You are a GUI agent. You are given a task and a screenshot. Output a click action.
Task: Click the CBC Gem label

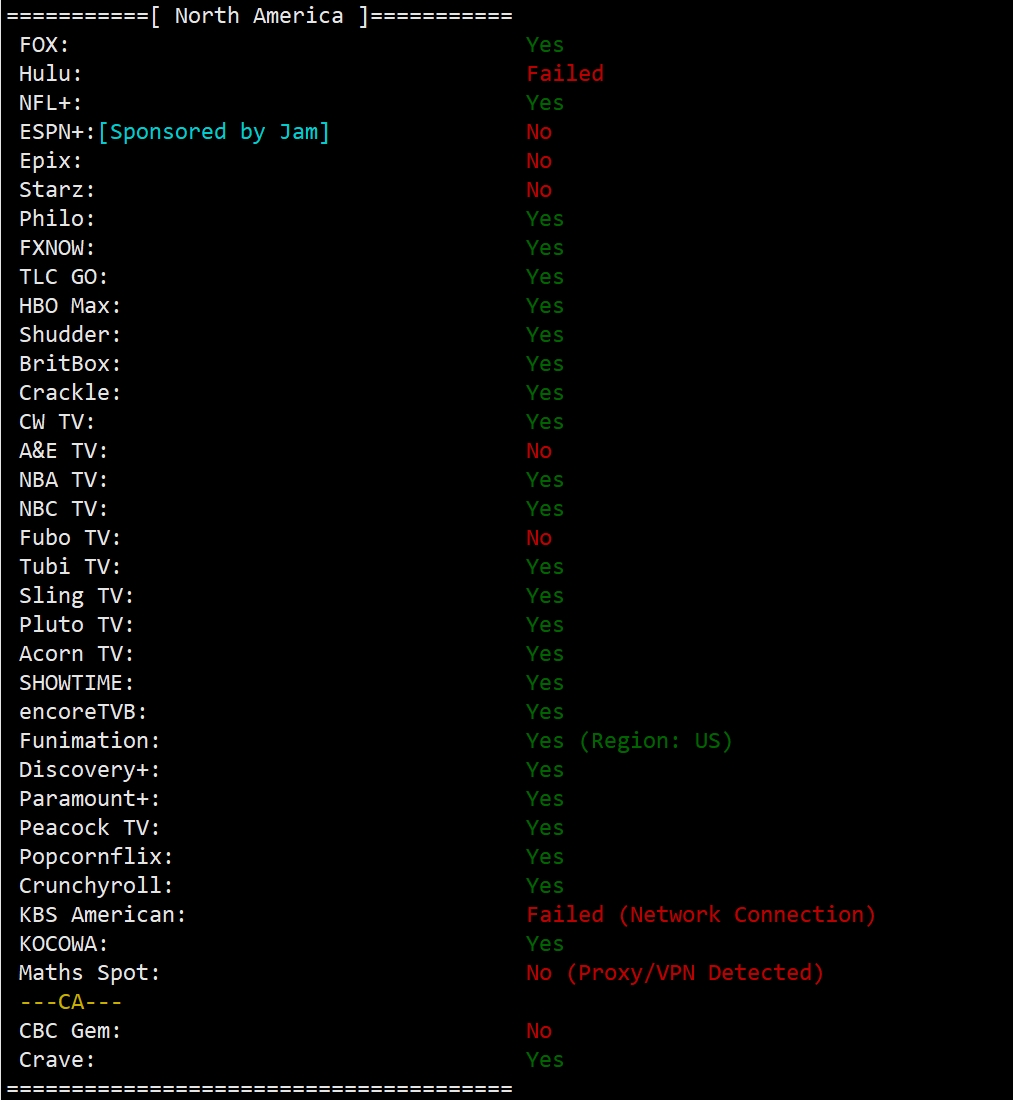coord(69,1031)
